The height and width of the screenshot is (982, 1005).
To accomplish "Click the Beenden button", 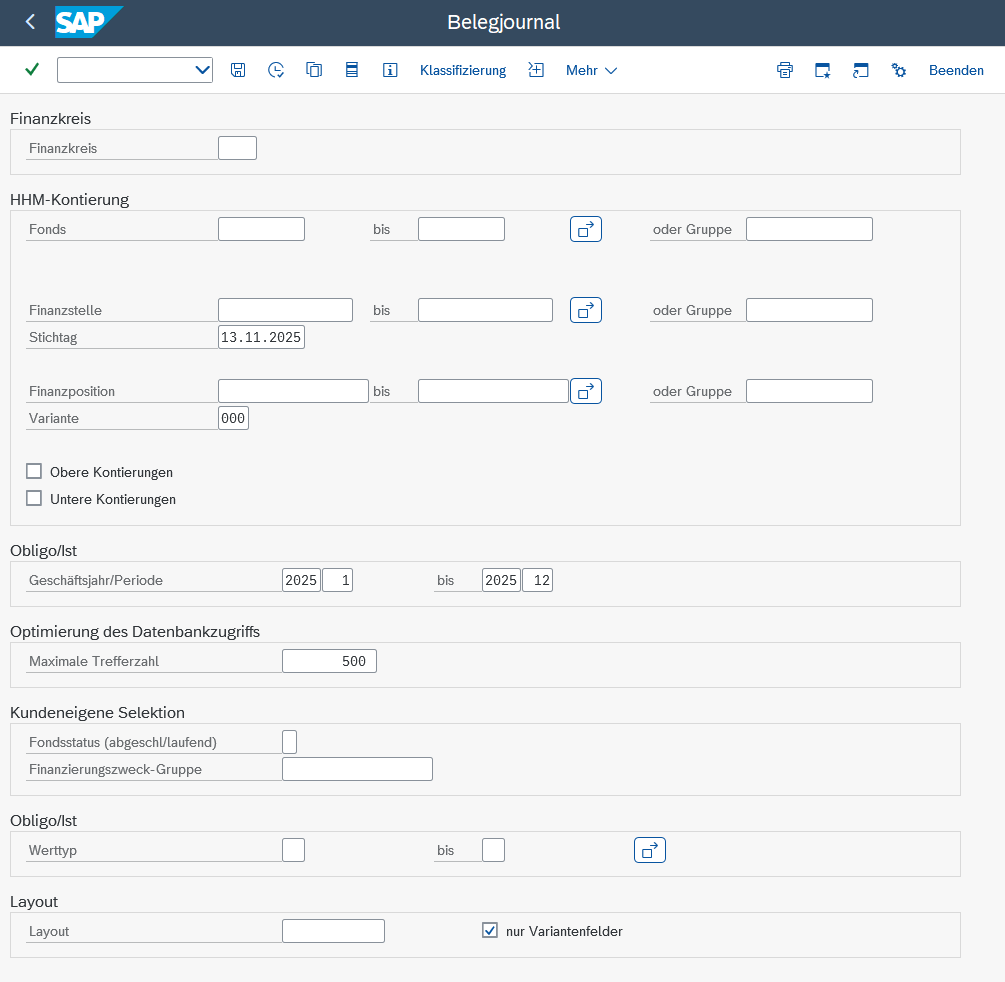I will [x=956, y=70].
